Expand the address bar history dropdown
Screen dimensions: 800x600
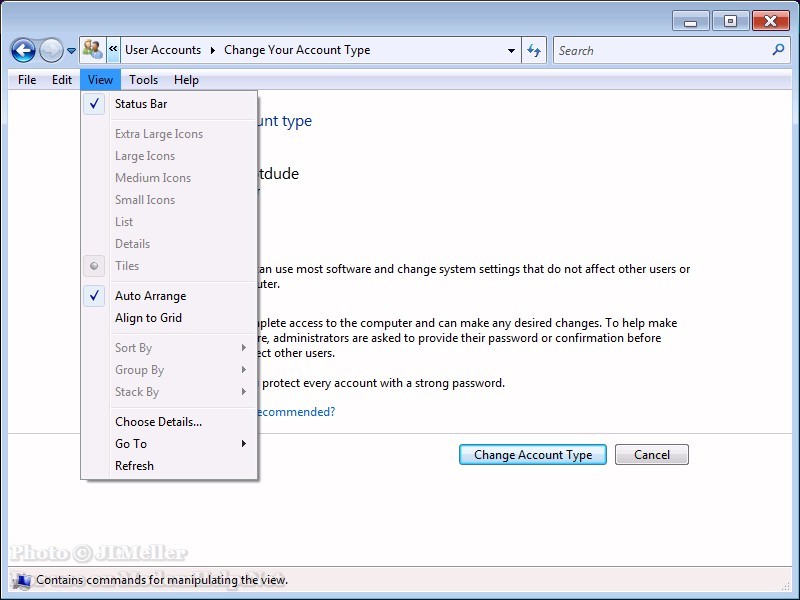[512, 50]
